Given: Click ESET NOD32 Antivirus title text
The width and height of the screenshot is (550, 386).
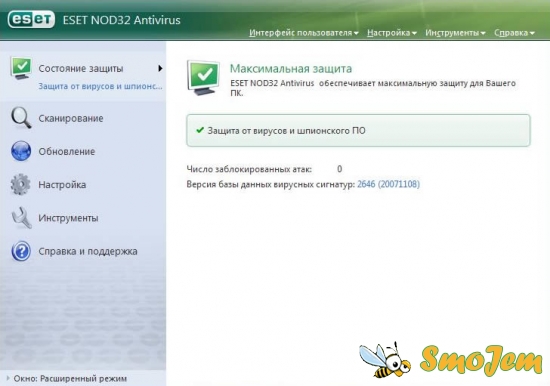Looking at the screenshot, I should (121, 20).
